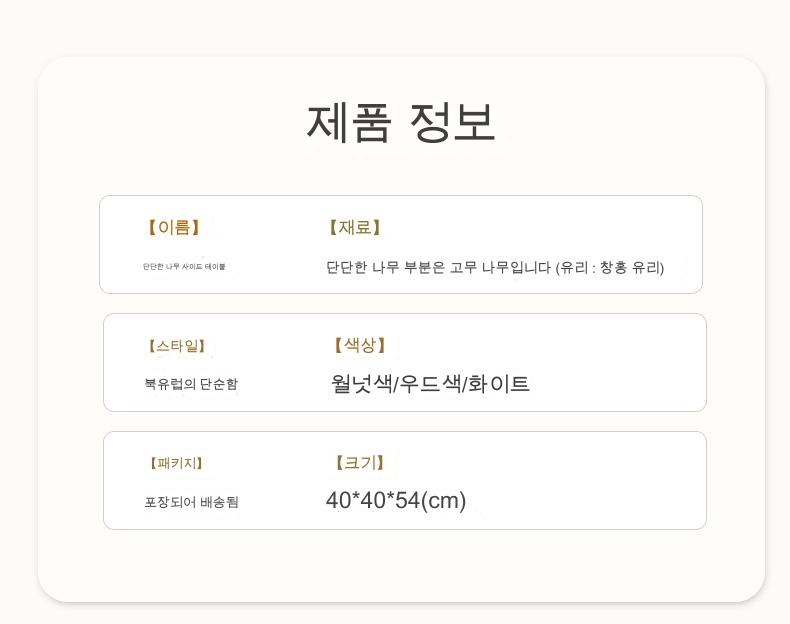Click the 【크기】 field label
Screen dimensions: 790x624
point(359,463)
